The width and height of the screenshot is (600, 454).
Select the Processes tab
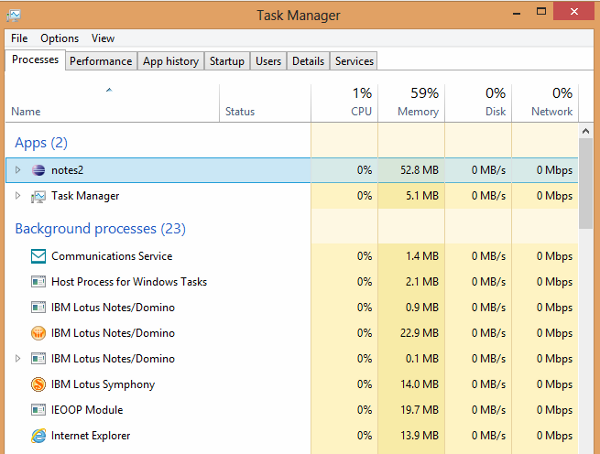(35, 60)
